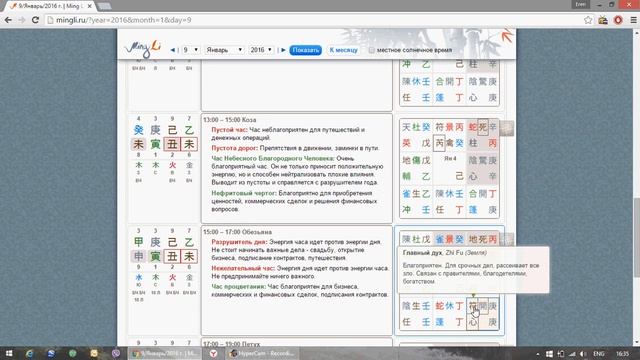Click the red Opera-style extension icon
Screen dimensions: 640x360
(618, 20)
